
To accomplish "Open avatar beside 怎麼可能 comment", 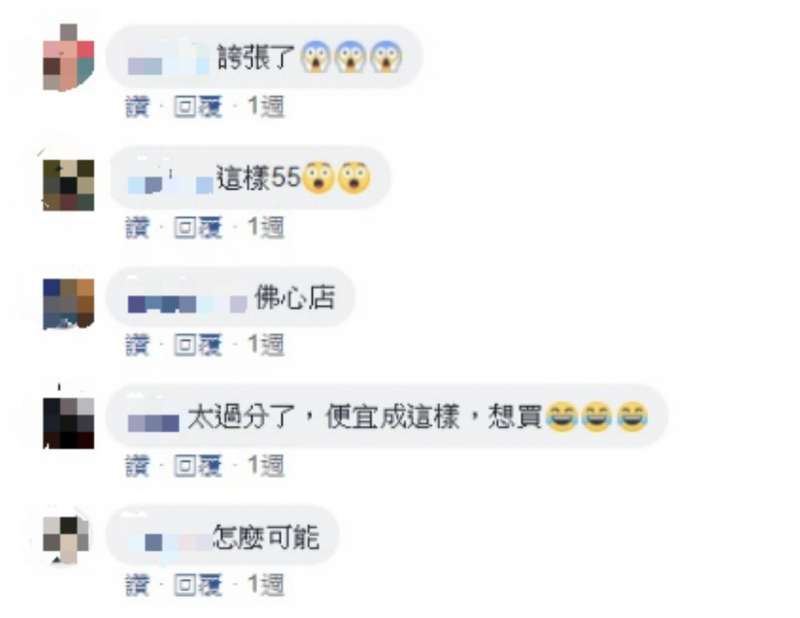I will [x=66, y=540].
